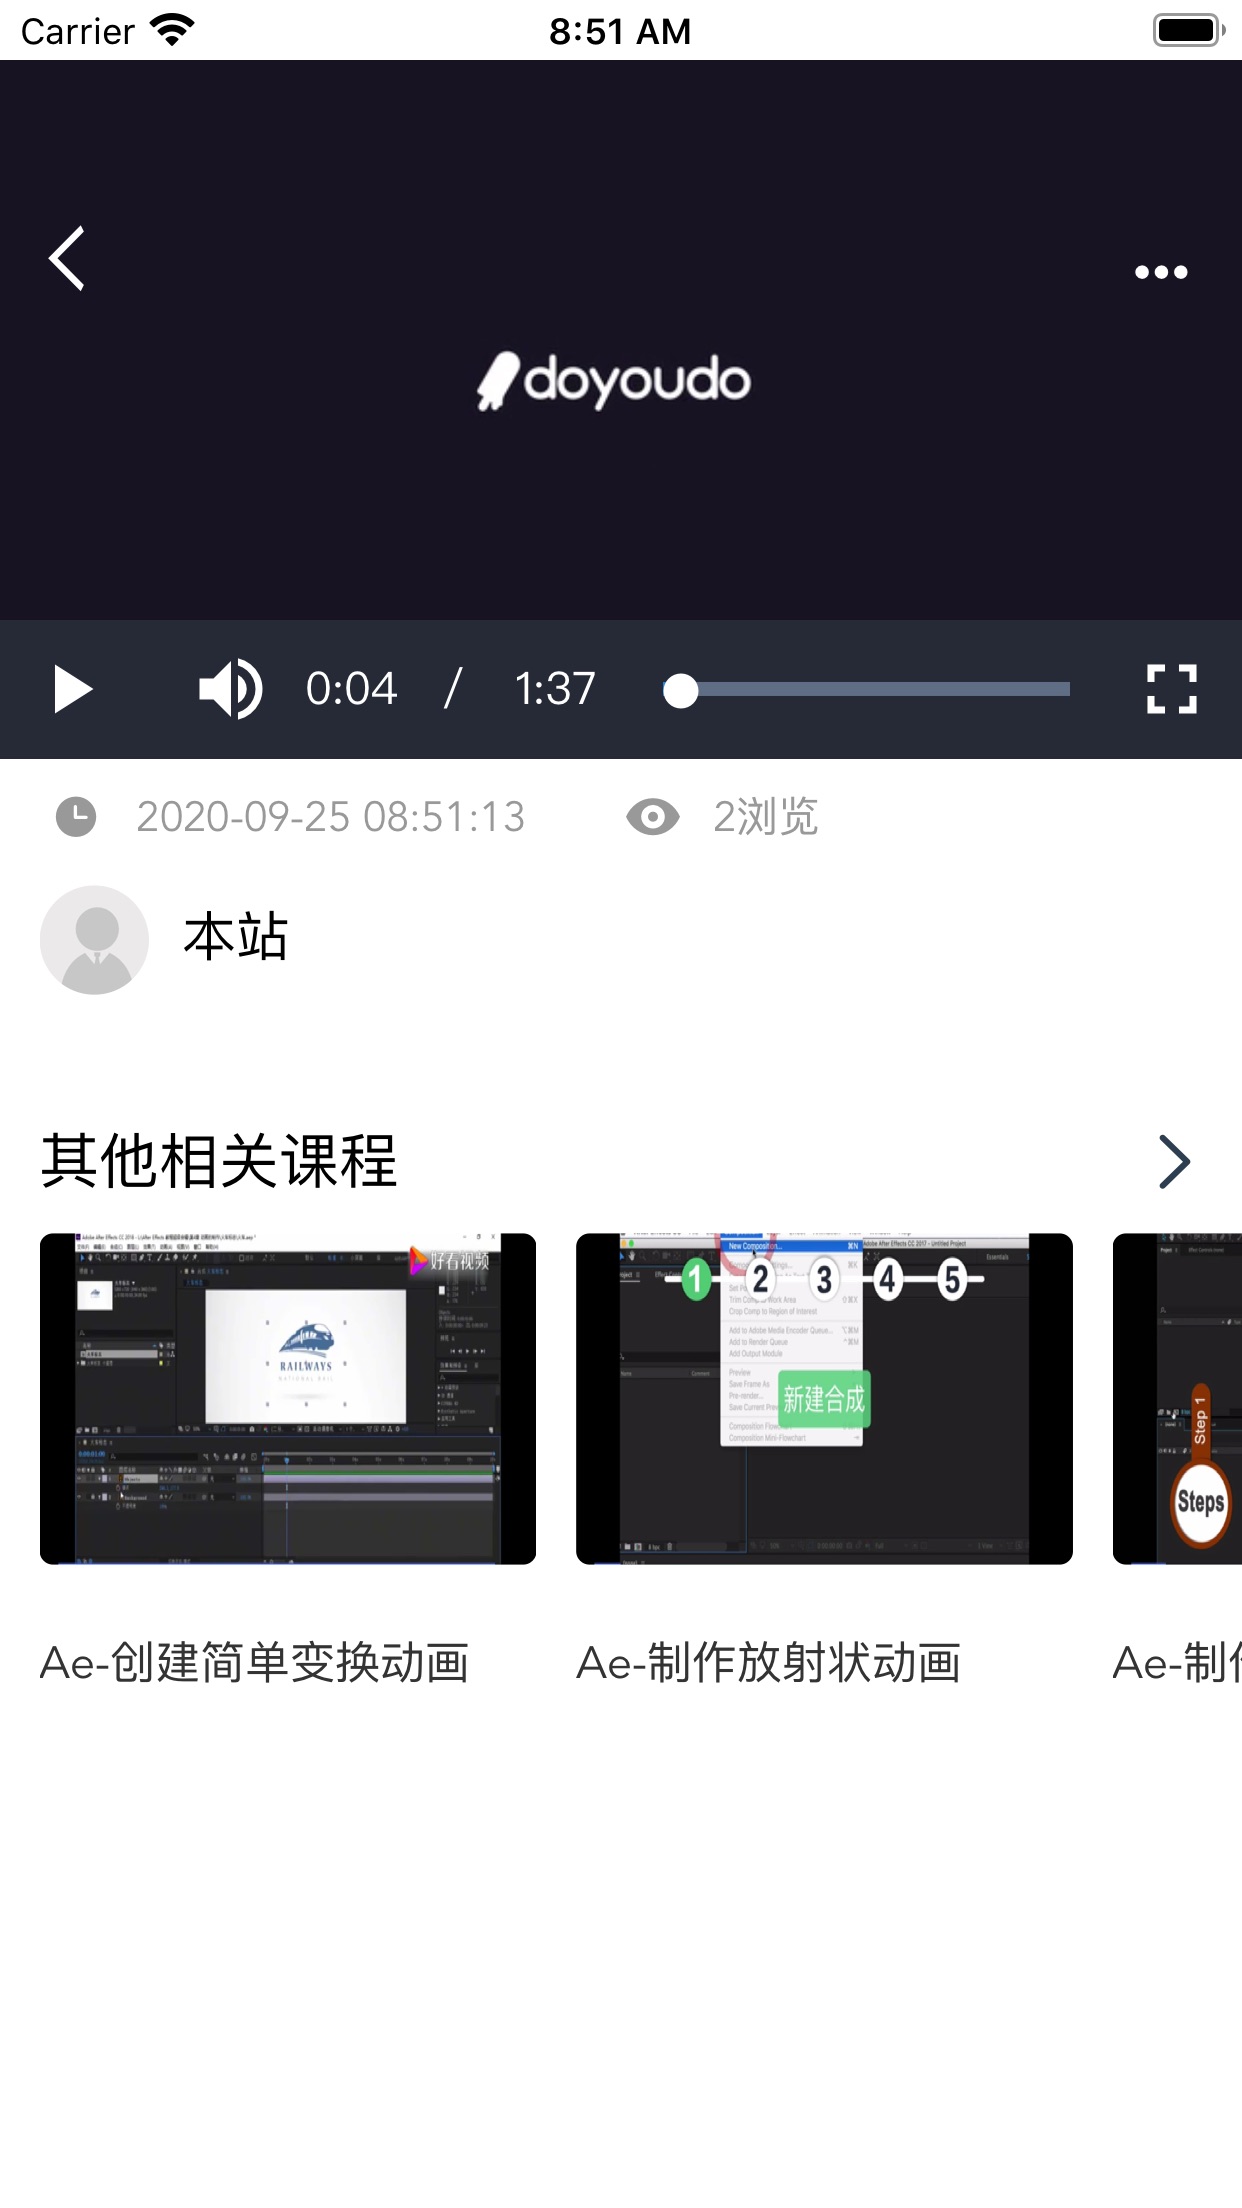Mute the video volume

click(x=230, y=689)
